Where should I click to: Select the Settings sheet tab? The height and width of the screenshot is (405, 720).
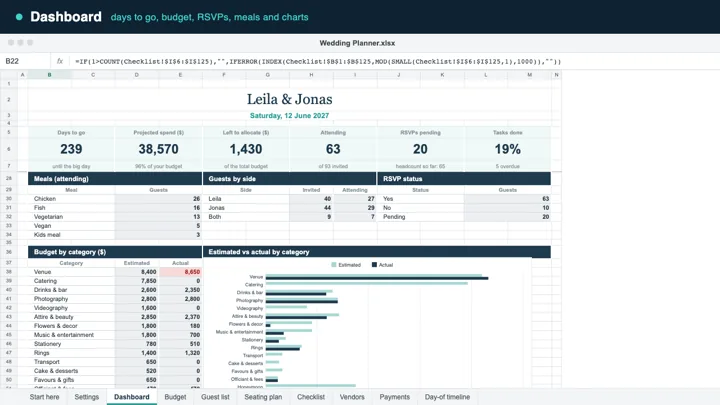pos(87,397)
